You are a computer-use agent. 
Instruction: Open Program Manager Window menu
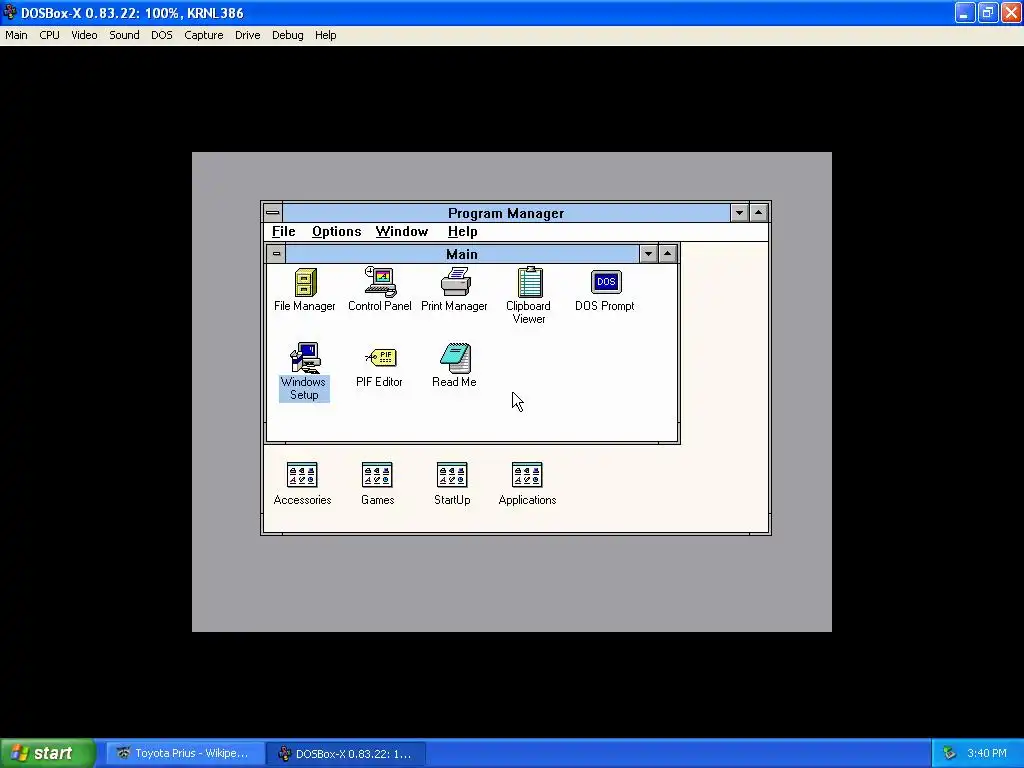(x=402, y=232)
